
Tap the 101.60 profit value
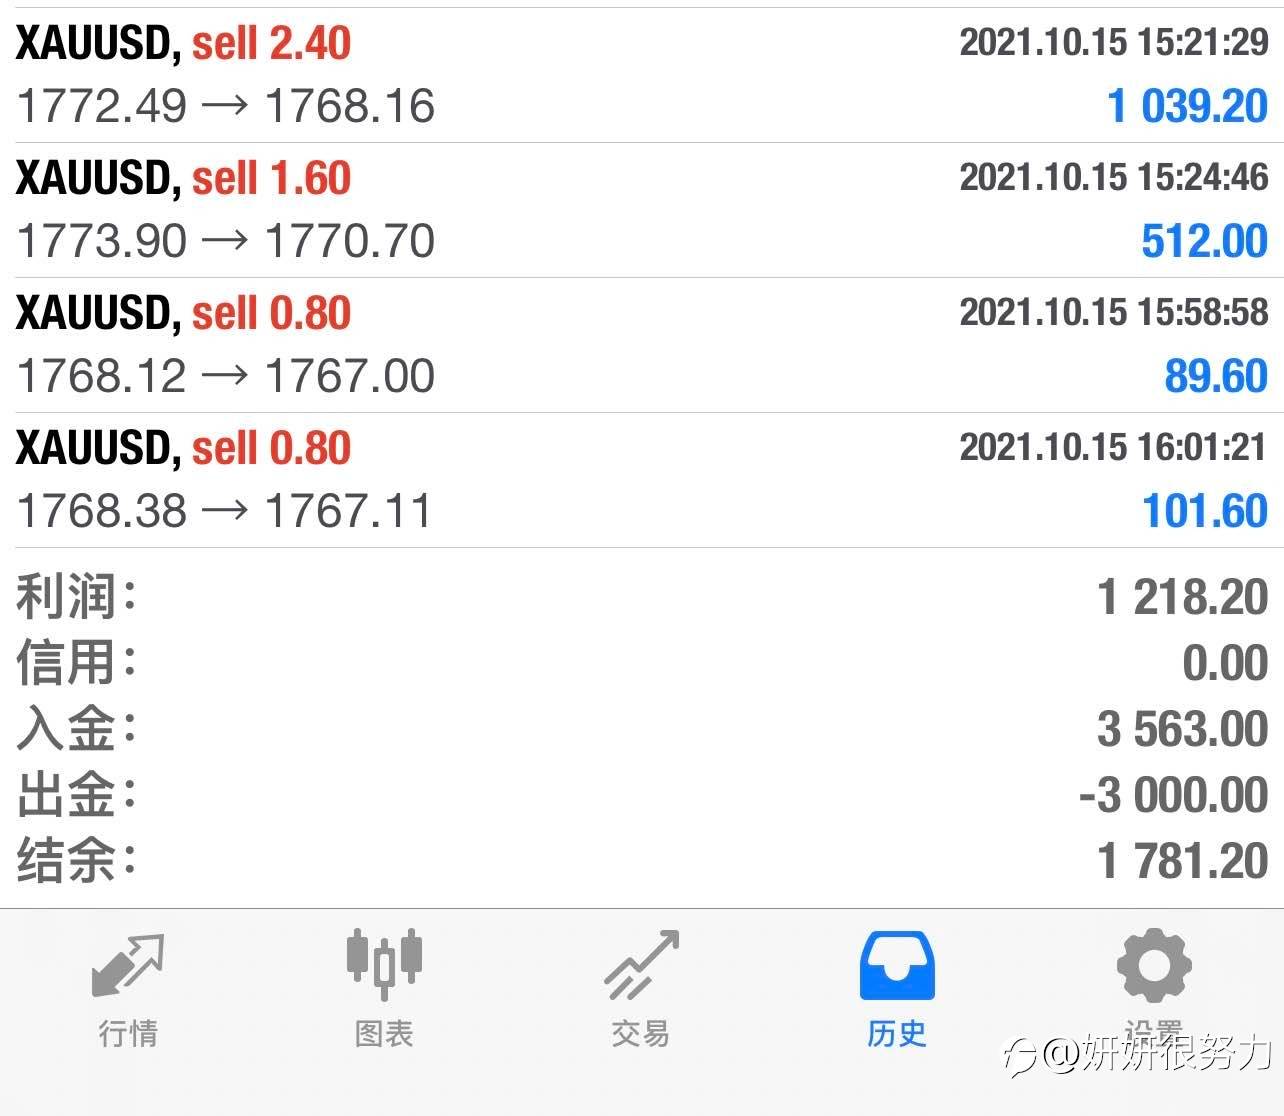point(1204,511)
